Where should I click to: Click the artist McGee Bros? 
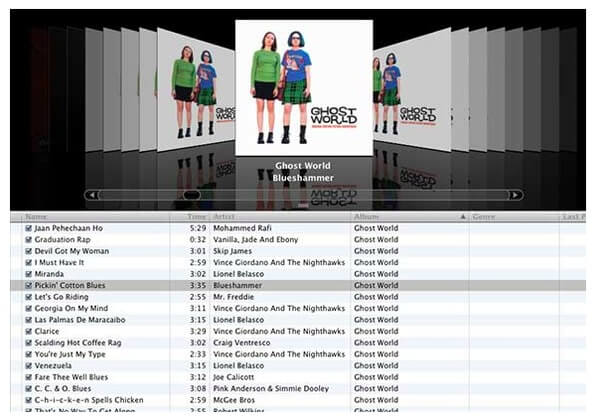coord(234,400)
